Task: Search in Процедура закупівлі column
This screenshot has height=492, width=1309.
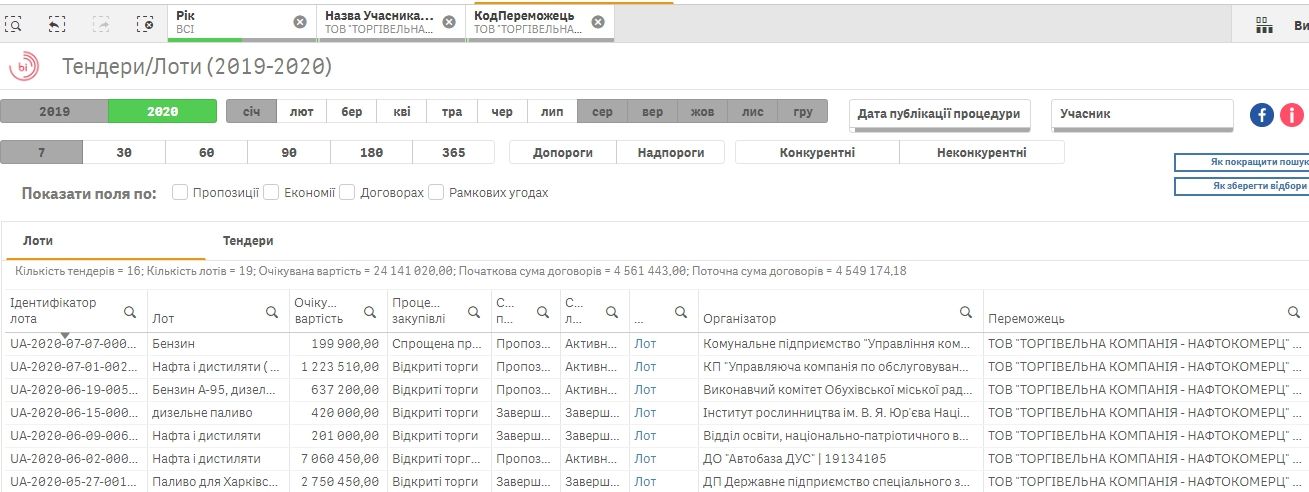Action: (x=474, y=311)
